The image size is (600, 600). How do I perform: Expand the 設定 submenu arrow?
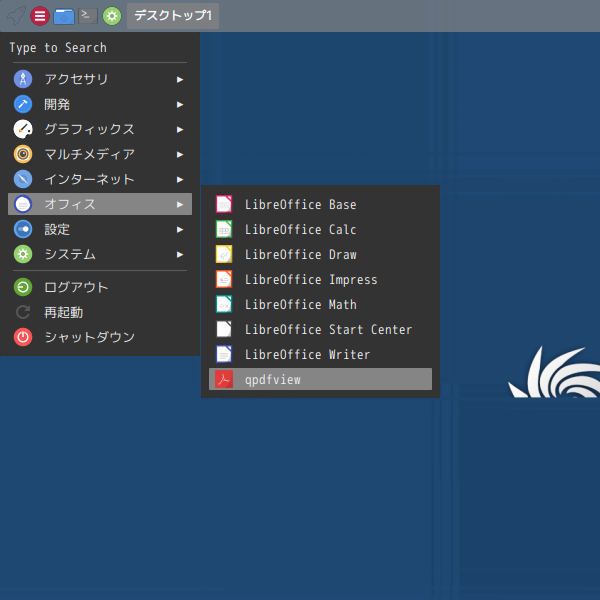[x=180, y=230]
